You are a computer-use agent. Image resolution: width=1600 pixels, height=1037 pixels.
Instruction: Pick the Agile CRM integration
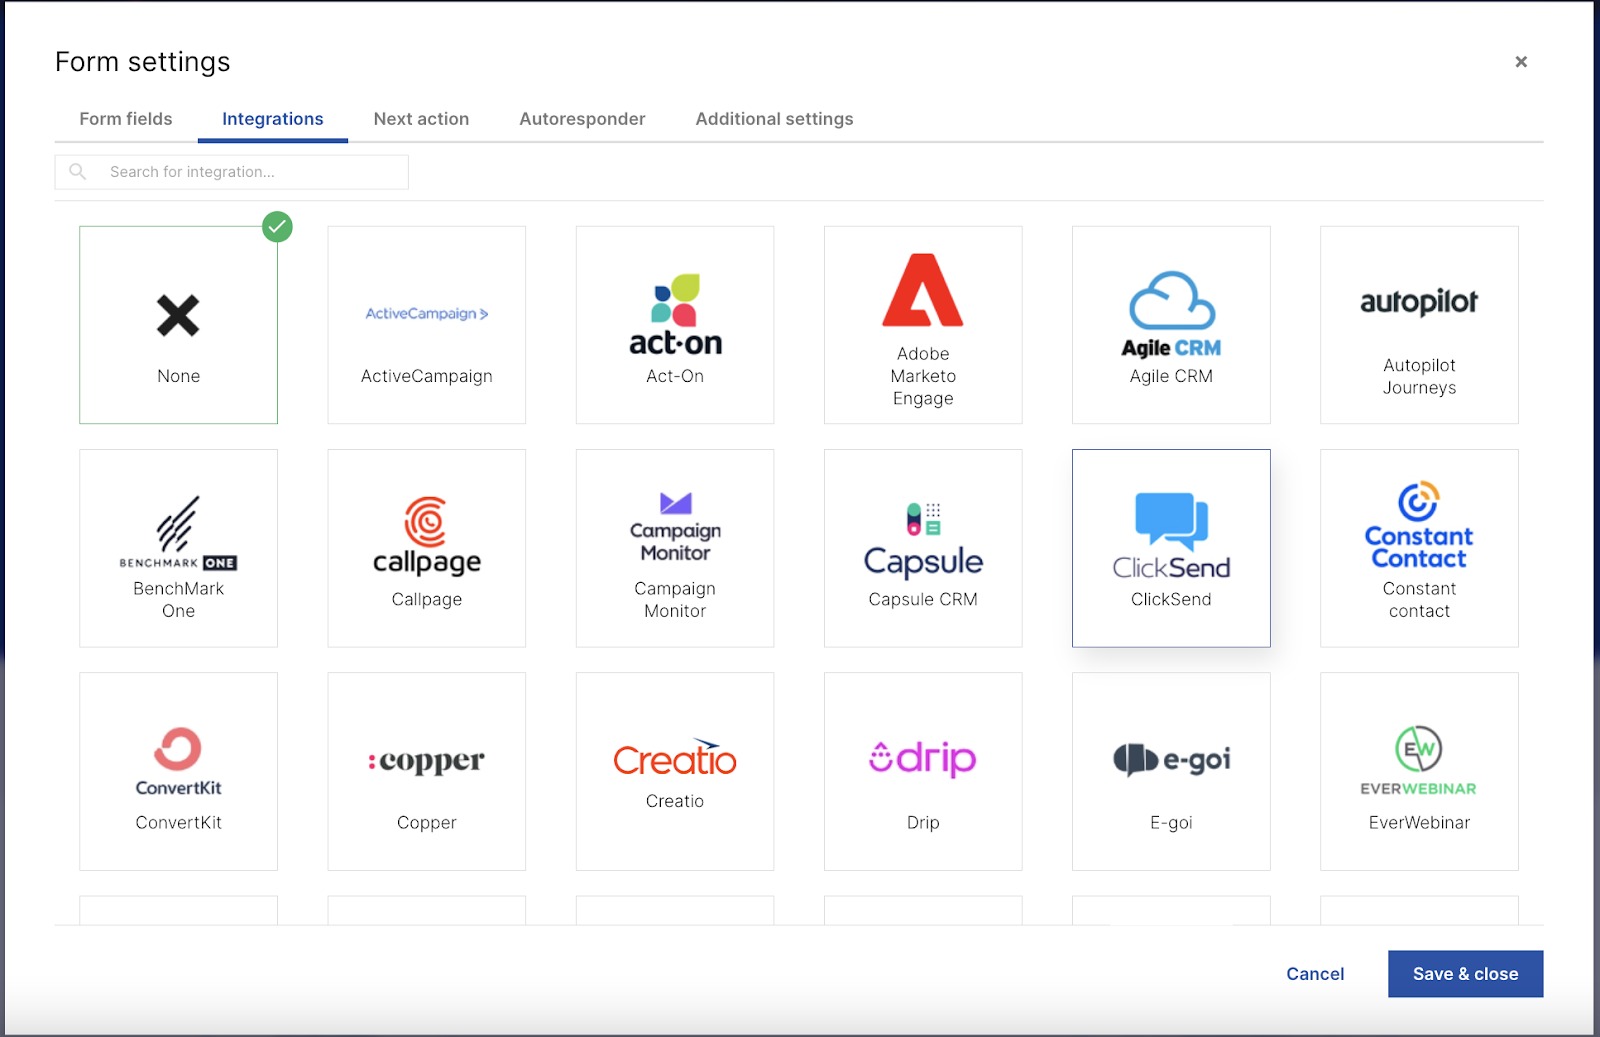[1170, 325]
